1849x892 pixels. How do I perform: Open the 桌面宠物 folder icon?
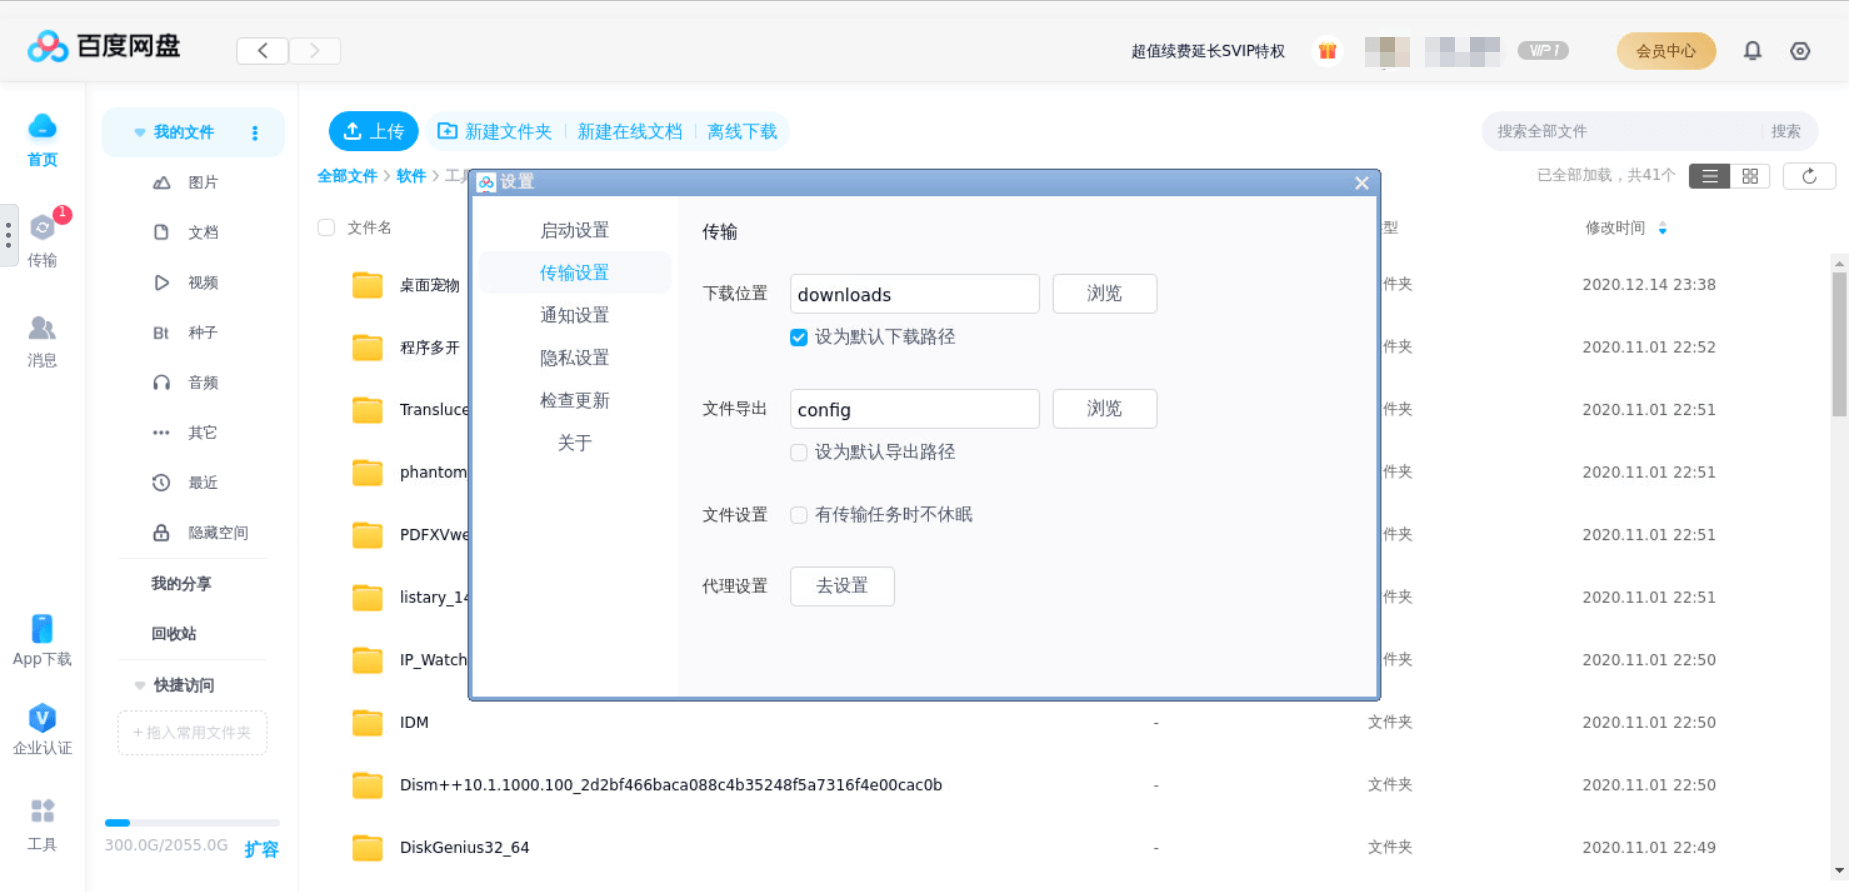[x=367, y=285]
